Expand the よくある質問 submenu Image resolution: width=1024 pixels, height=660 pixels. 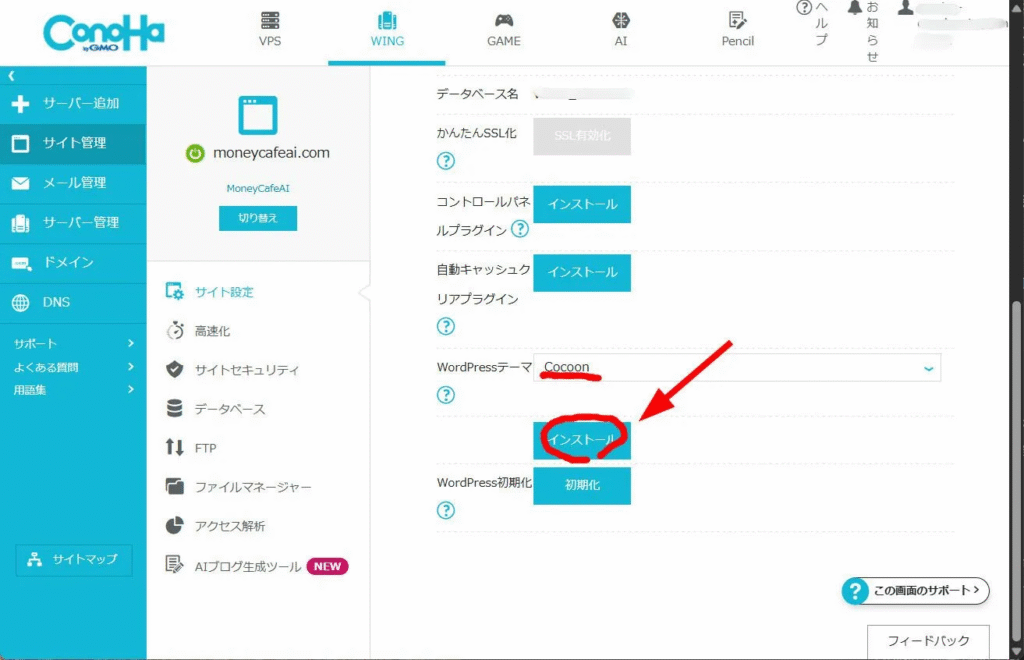(x=73, y=367)
